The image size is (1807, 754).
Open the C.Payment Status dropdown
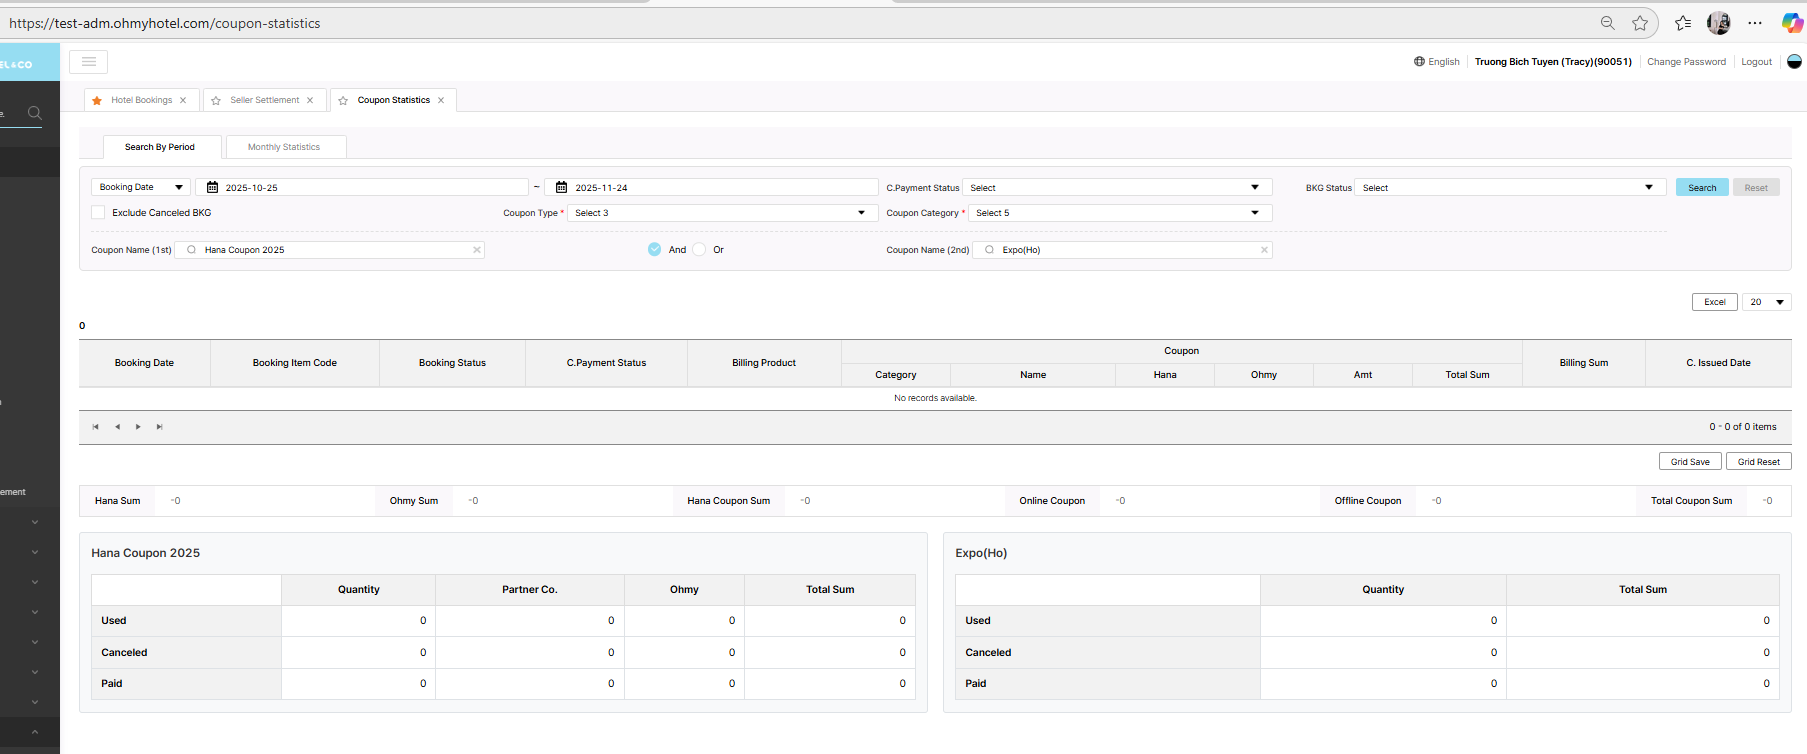[1116, 188]
